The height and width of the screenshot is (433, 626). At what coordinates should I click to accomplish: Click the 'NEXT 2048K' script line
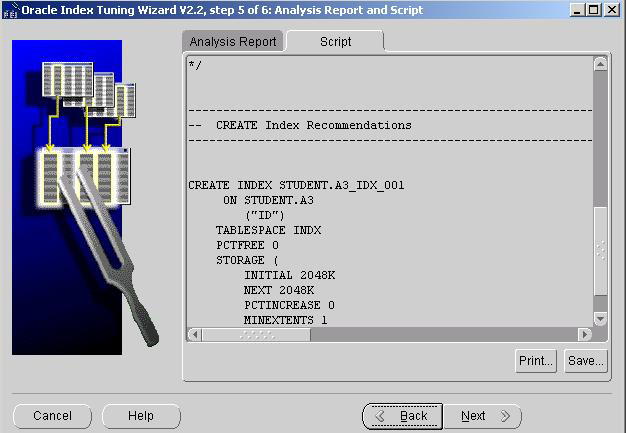point(279,290)
